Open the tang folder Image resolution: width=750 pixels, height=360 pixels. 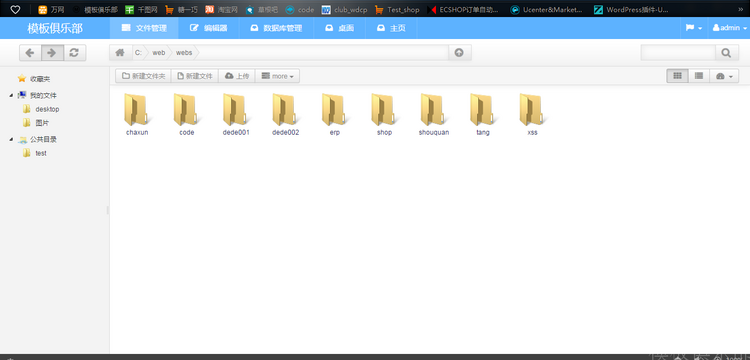coord(483,115)
